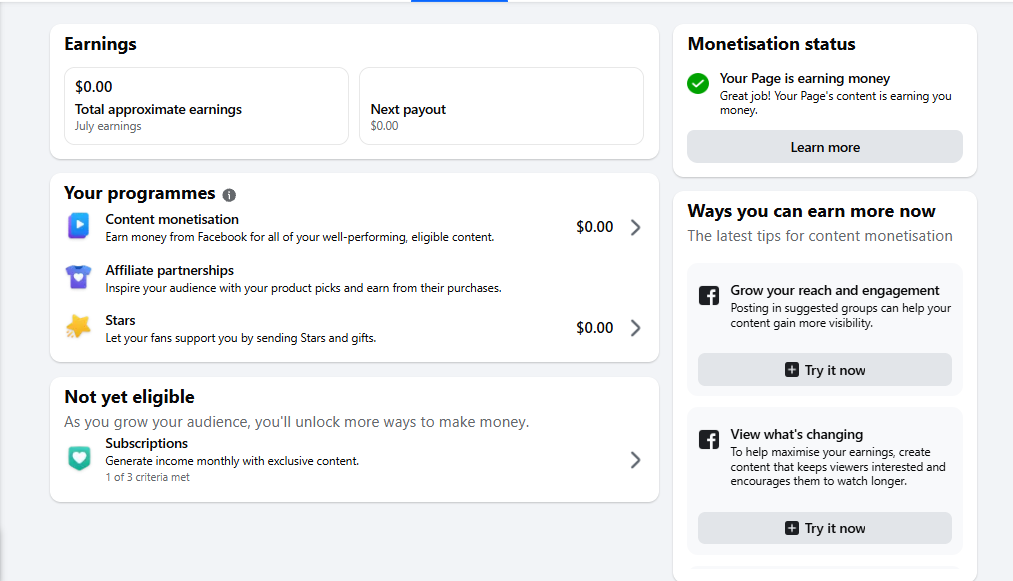
Task: Click the 'Monetisation status' heading
Action: tap(771, 44)
